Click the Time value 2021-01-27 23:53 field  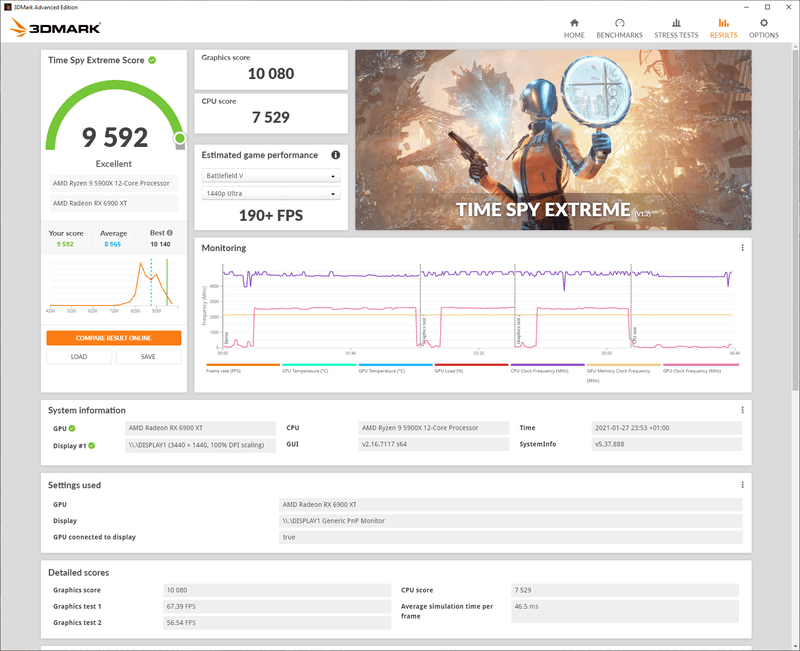pos(666,428)
